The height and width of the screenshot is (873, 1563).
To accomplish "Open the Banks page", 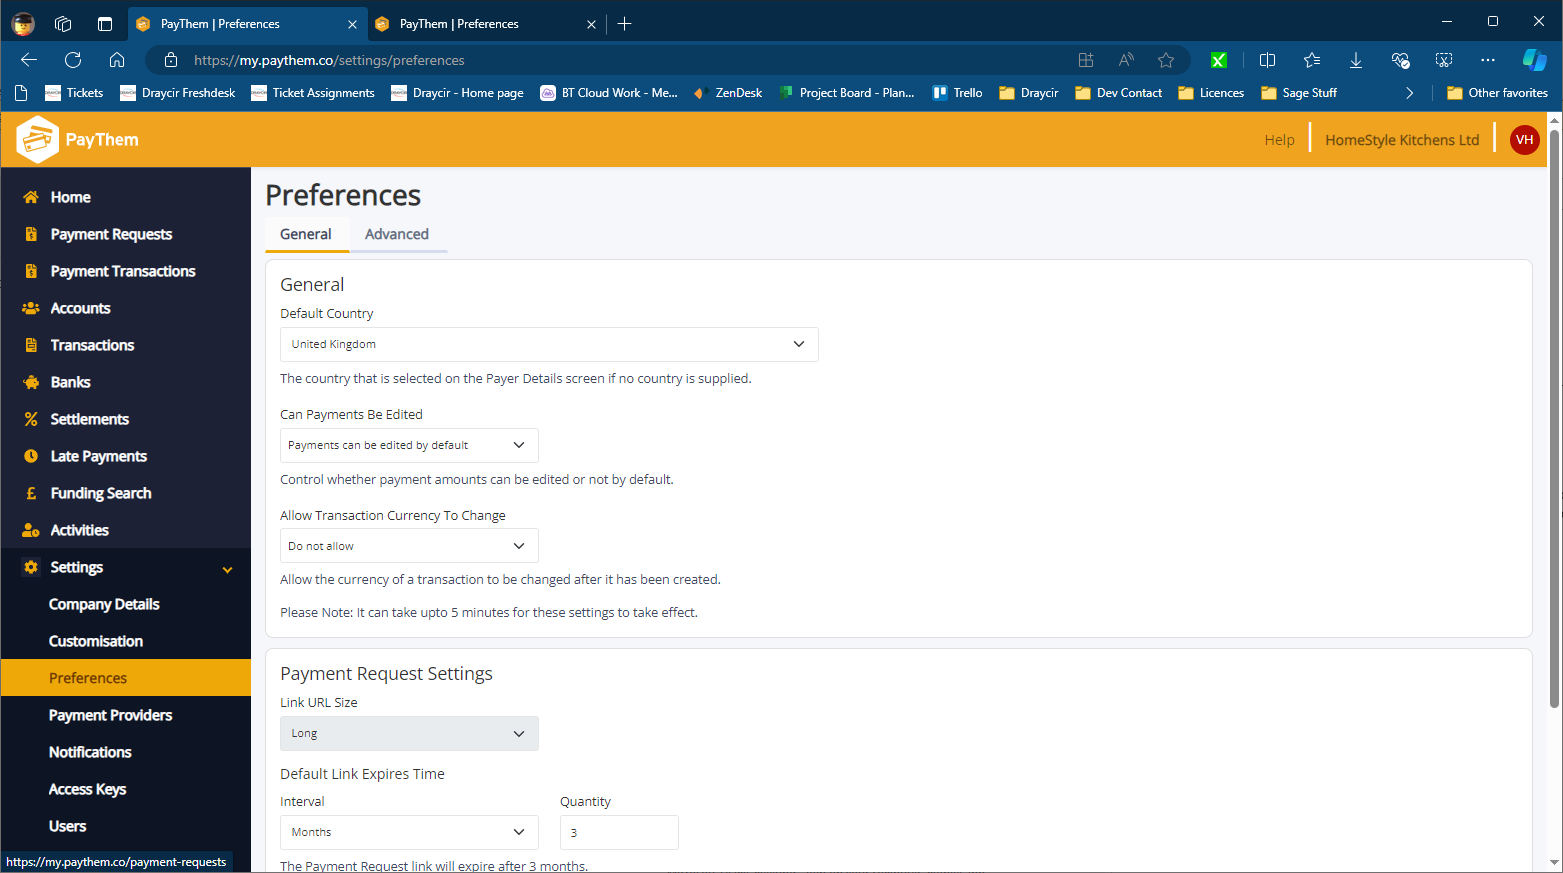I will [x=70, y=382].
